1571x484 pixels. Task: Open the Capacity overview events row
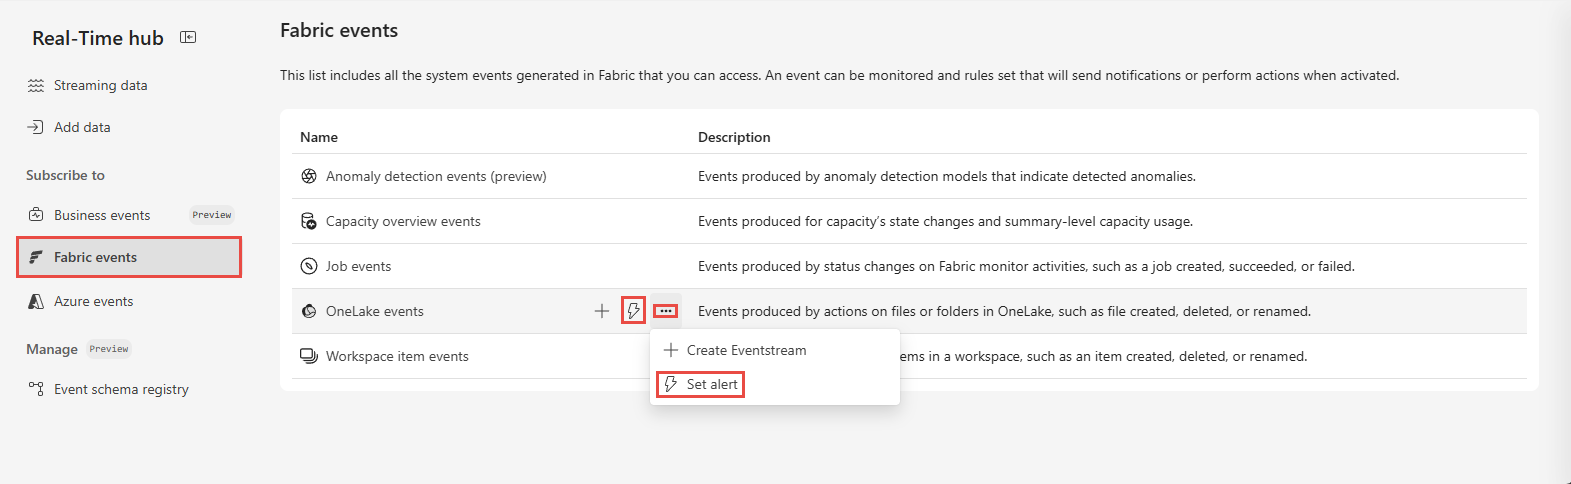click(x=909, y=221)
